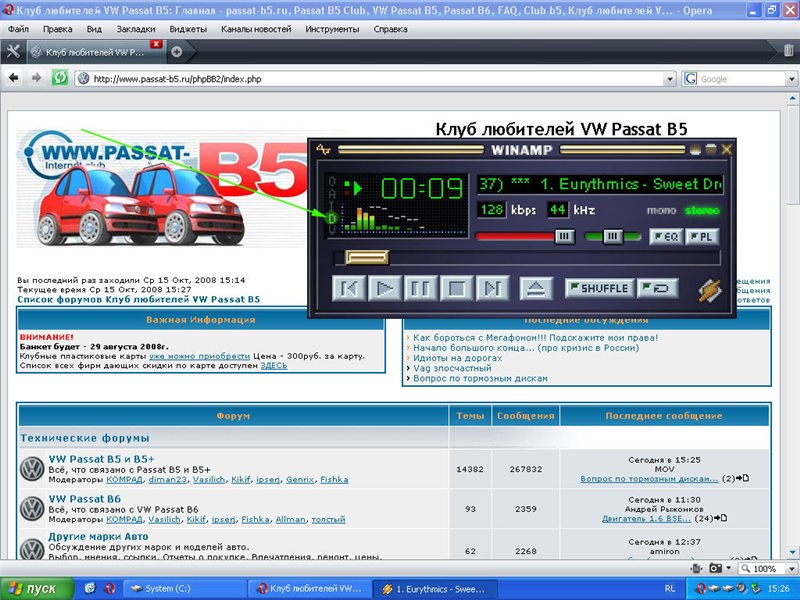The width and height of the screenshot is (800, 600).
Task: Open file with Winamp eject button
Action: (536, 289)
